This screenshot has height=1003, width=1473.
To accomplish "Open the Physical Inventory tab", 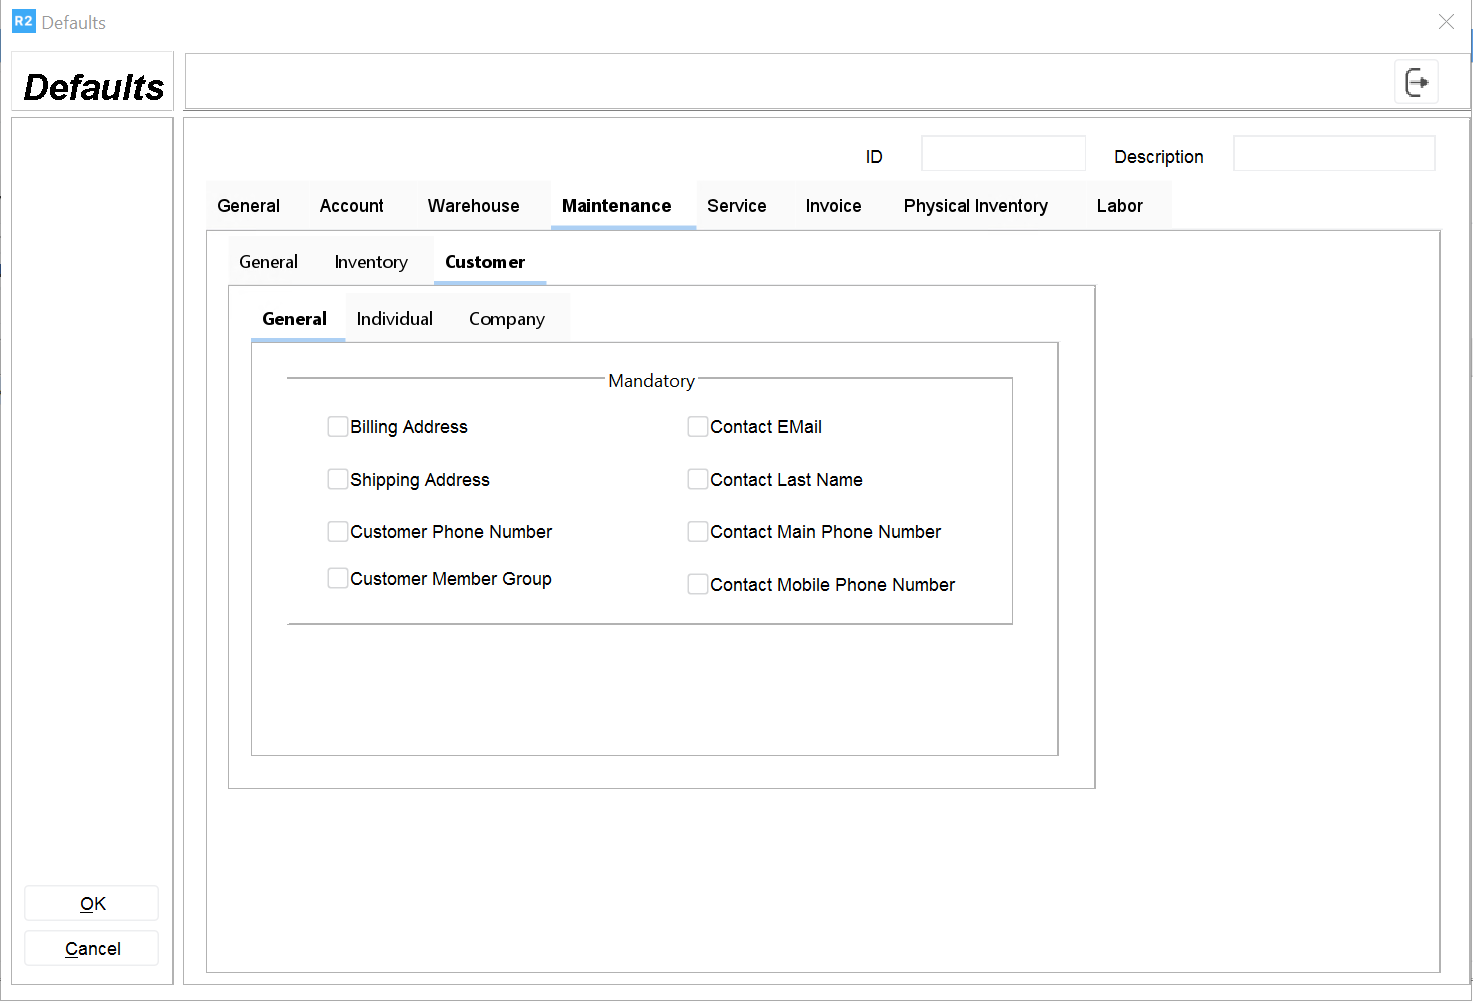I will pyautogui.click(x=975, y=206).
